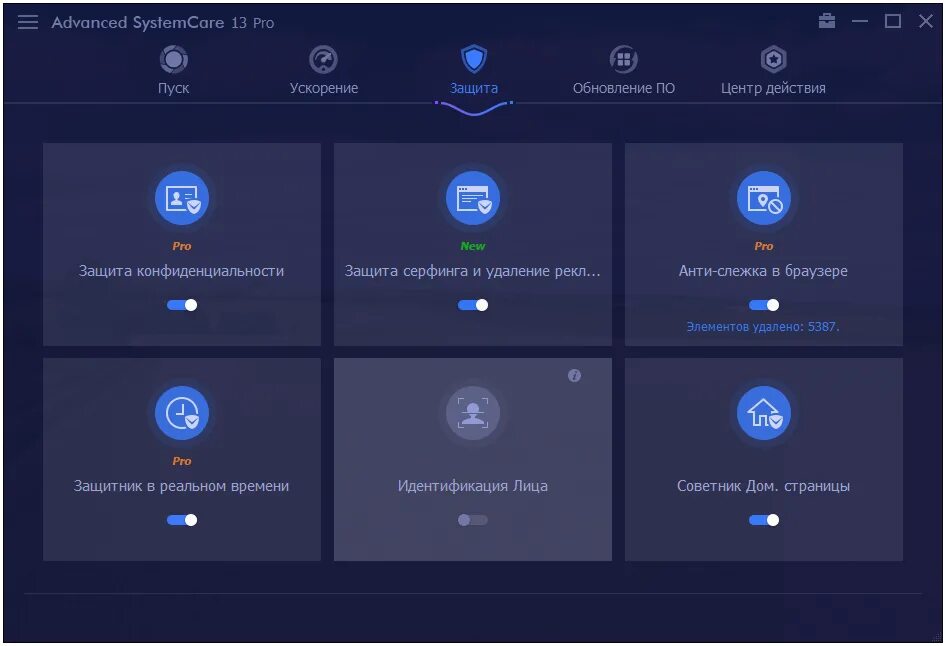Viewport: 946px width, 646px height.
Task: Click Pro badge on Защита конфиденциальности
Action: click(x=182, y=246)
